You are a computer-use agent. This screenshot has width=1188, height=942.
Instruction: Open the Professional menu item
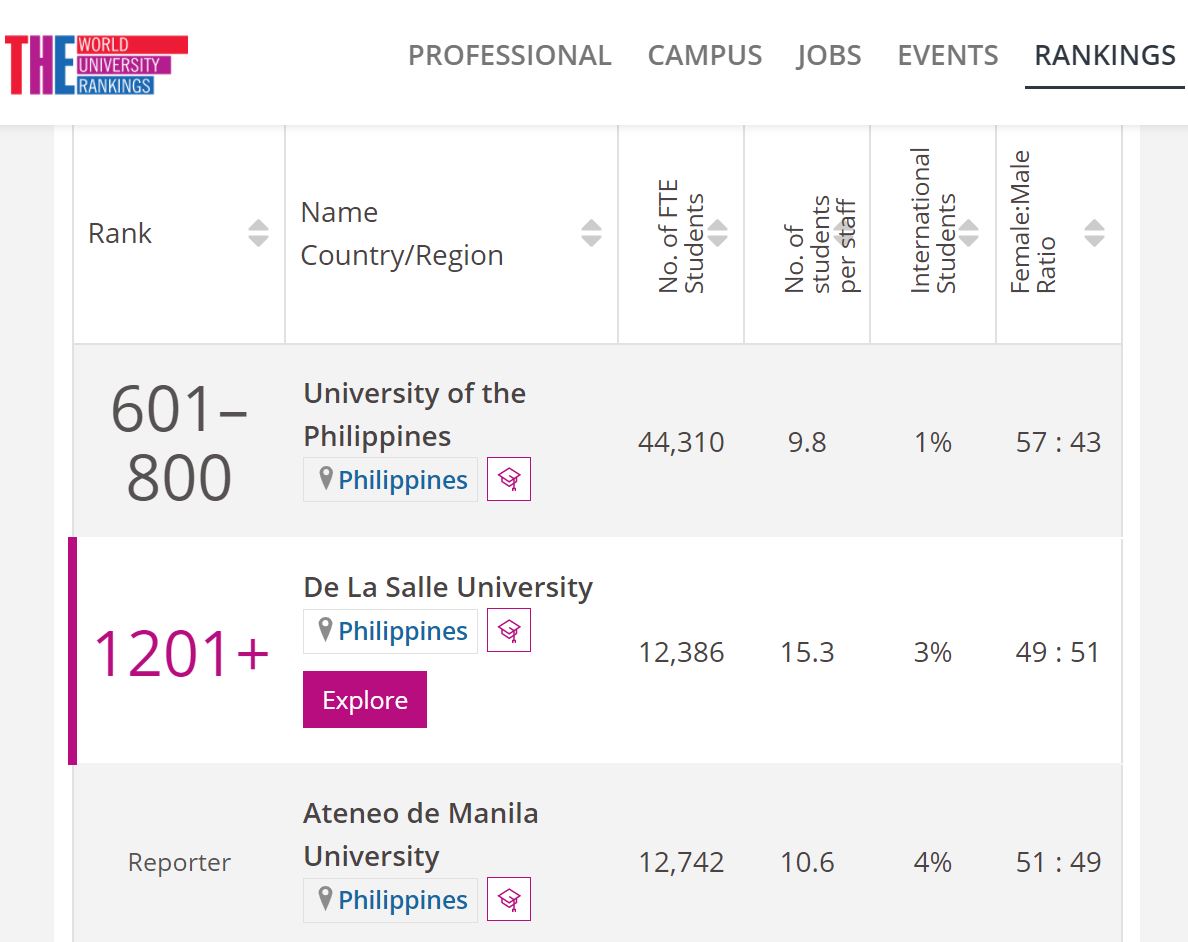coord(509,55)
